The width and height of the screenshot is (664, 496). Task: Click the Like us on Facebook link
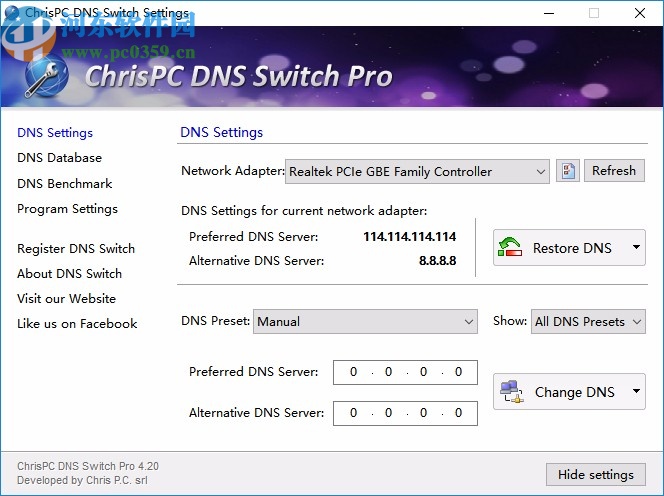[77, 324]
